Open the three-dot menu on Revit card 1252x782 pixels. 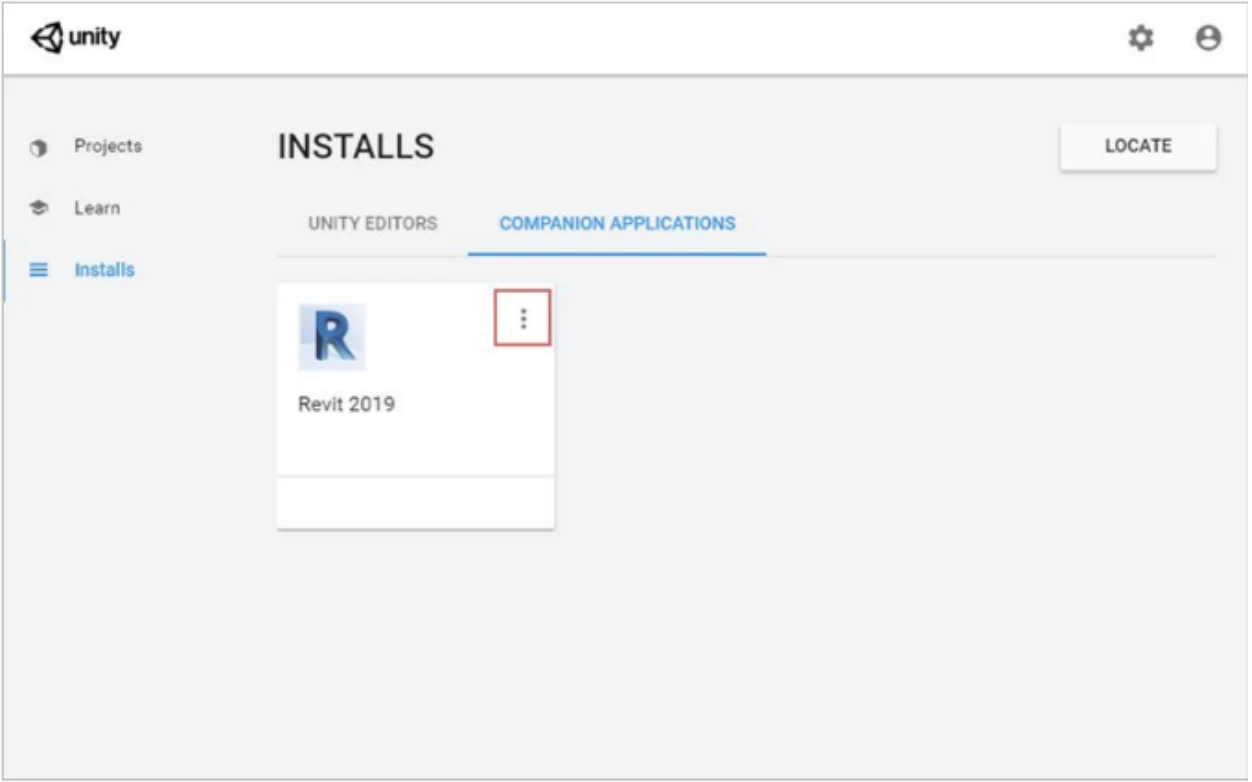tap(523, 318)
